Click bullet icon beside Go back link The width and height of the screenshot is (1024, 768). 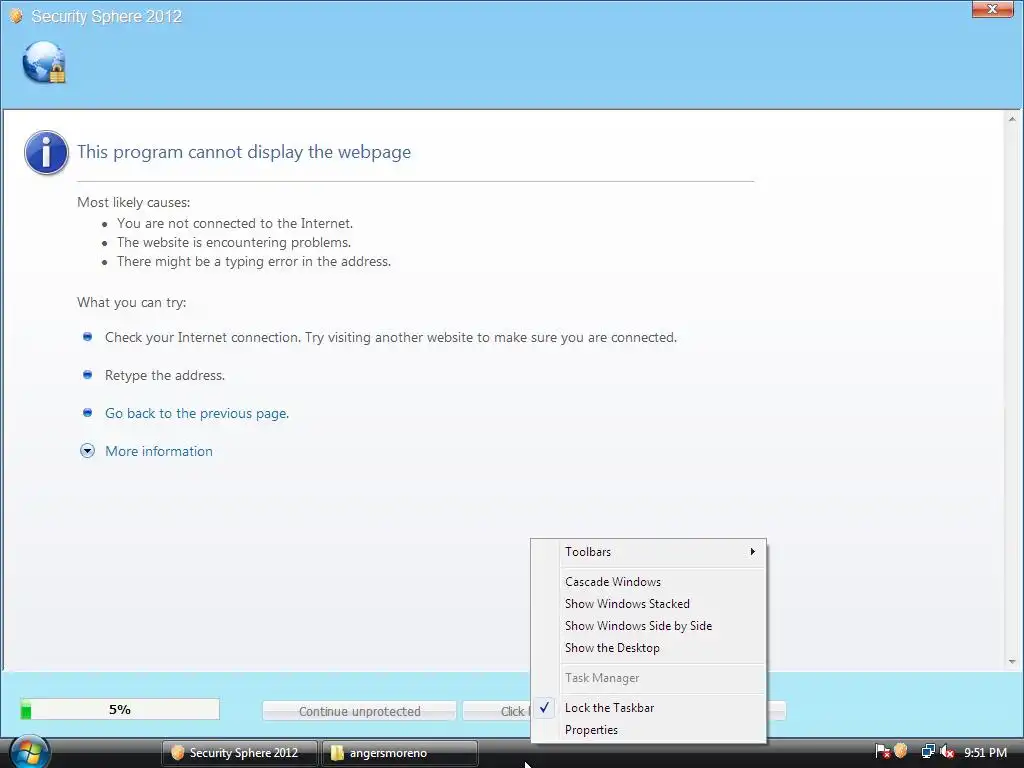88,412
